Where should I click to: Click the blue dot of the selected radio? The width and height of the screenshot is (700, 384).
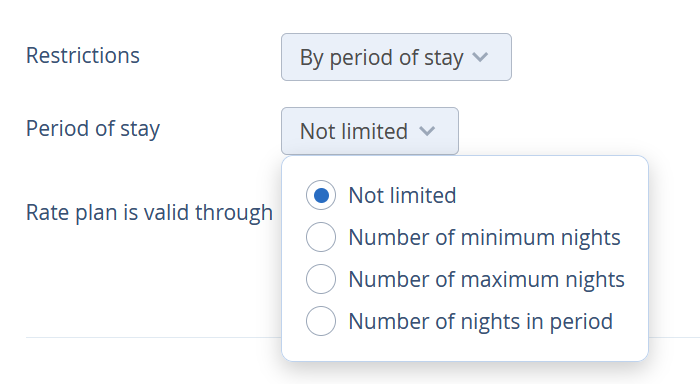click(x=321, y=195)
